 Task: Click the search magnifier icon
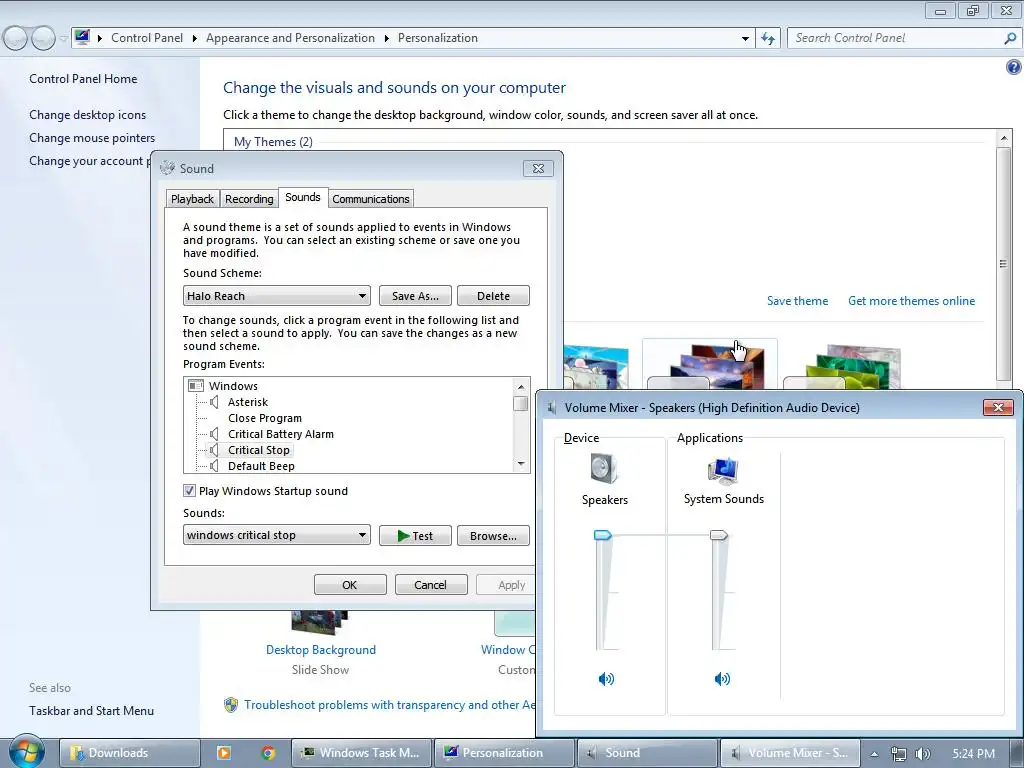click(x=1010, y=38)
